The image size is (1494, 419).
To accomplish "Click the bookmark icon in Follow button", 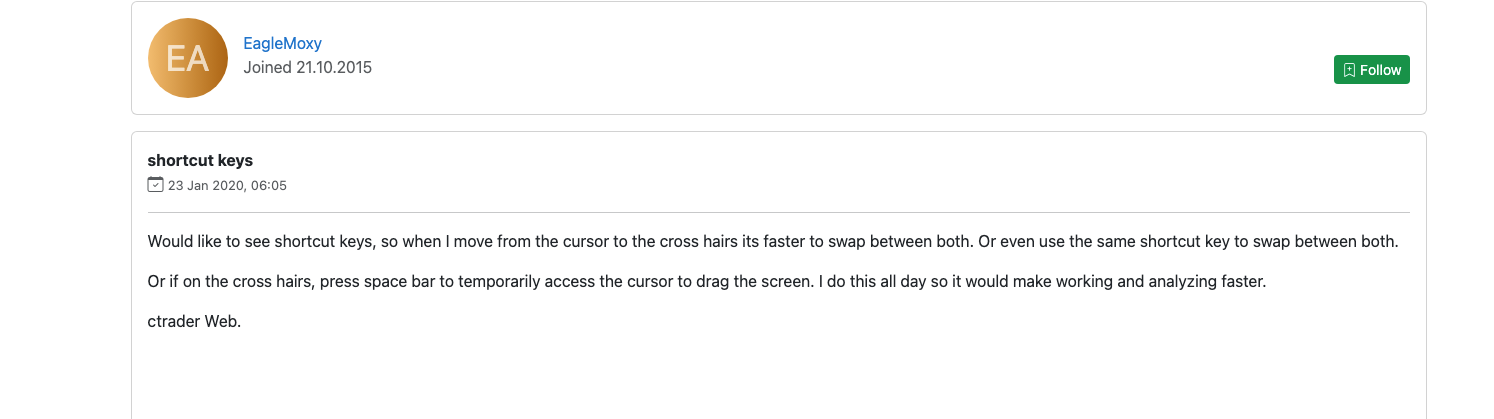I will pyautogui.click(x=1349, y=70).
